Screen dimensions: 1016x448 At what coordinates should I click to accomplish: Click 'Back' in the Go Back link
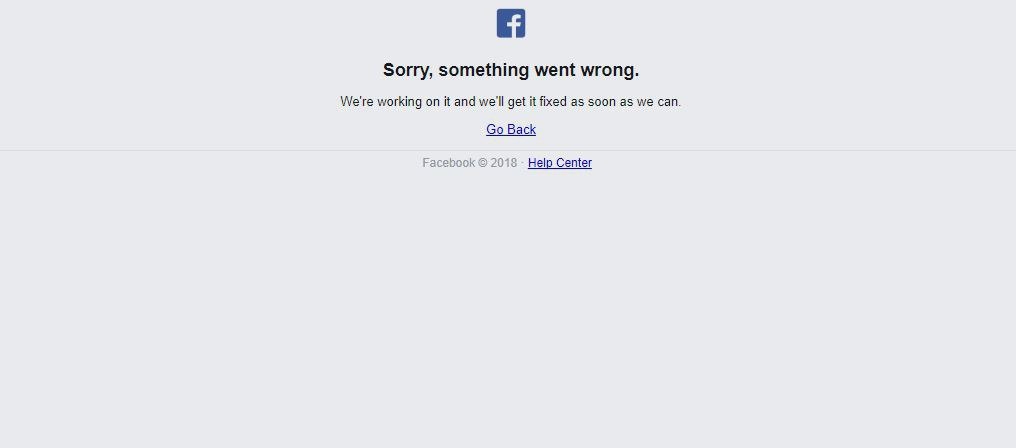click(522, 130)
